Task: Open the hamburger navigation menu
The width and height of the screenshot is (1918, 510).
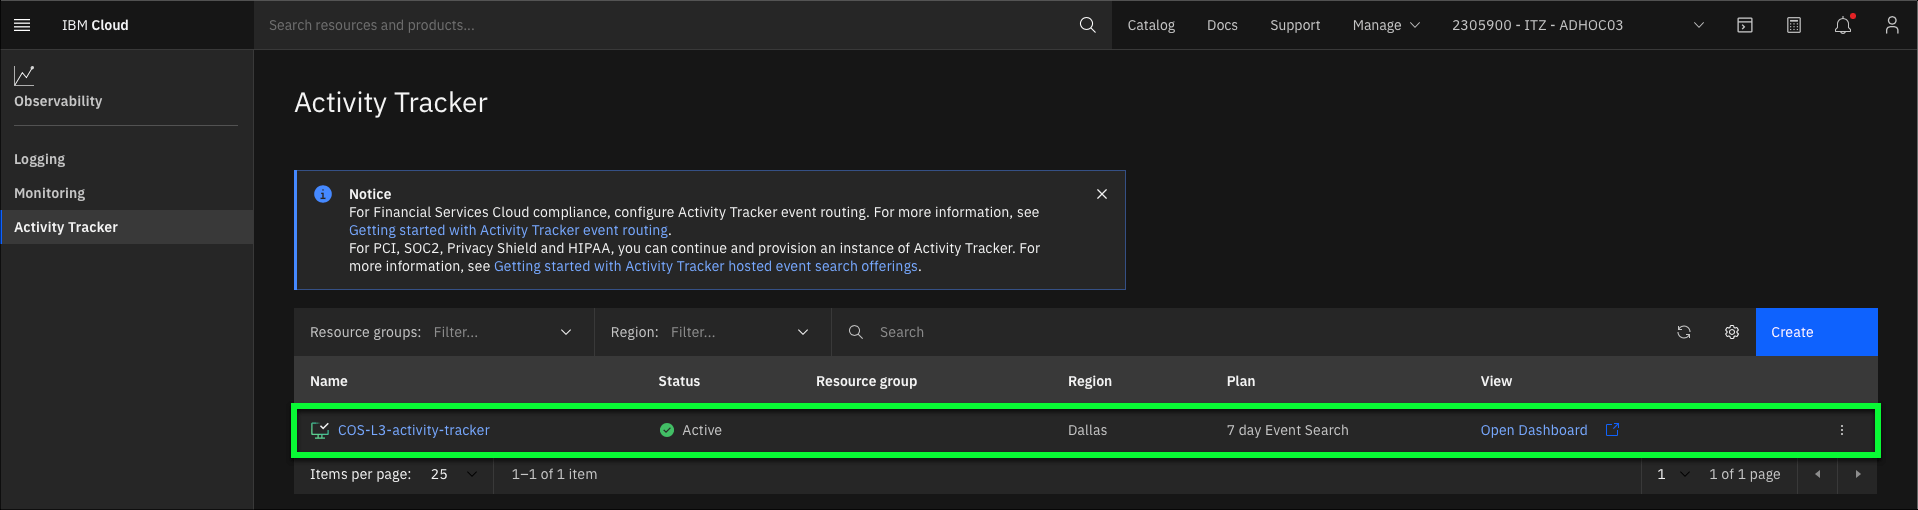Action: 22,25
